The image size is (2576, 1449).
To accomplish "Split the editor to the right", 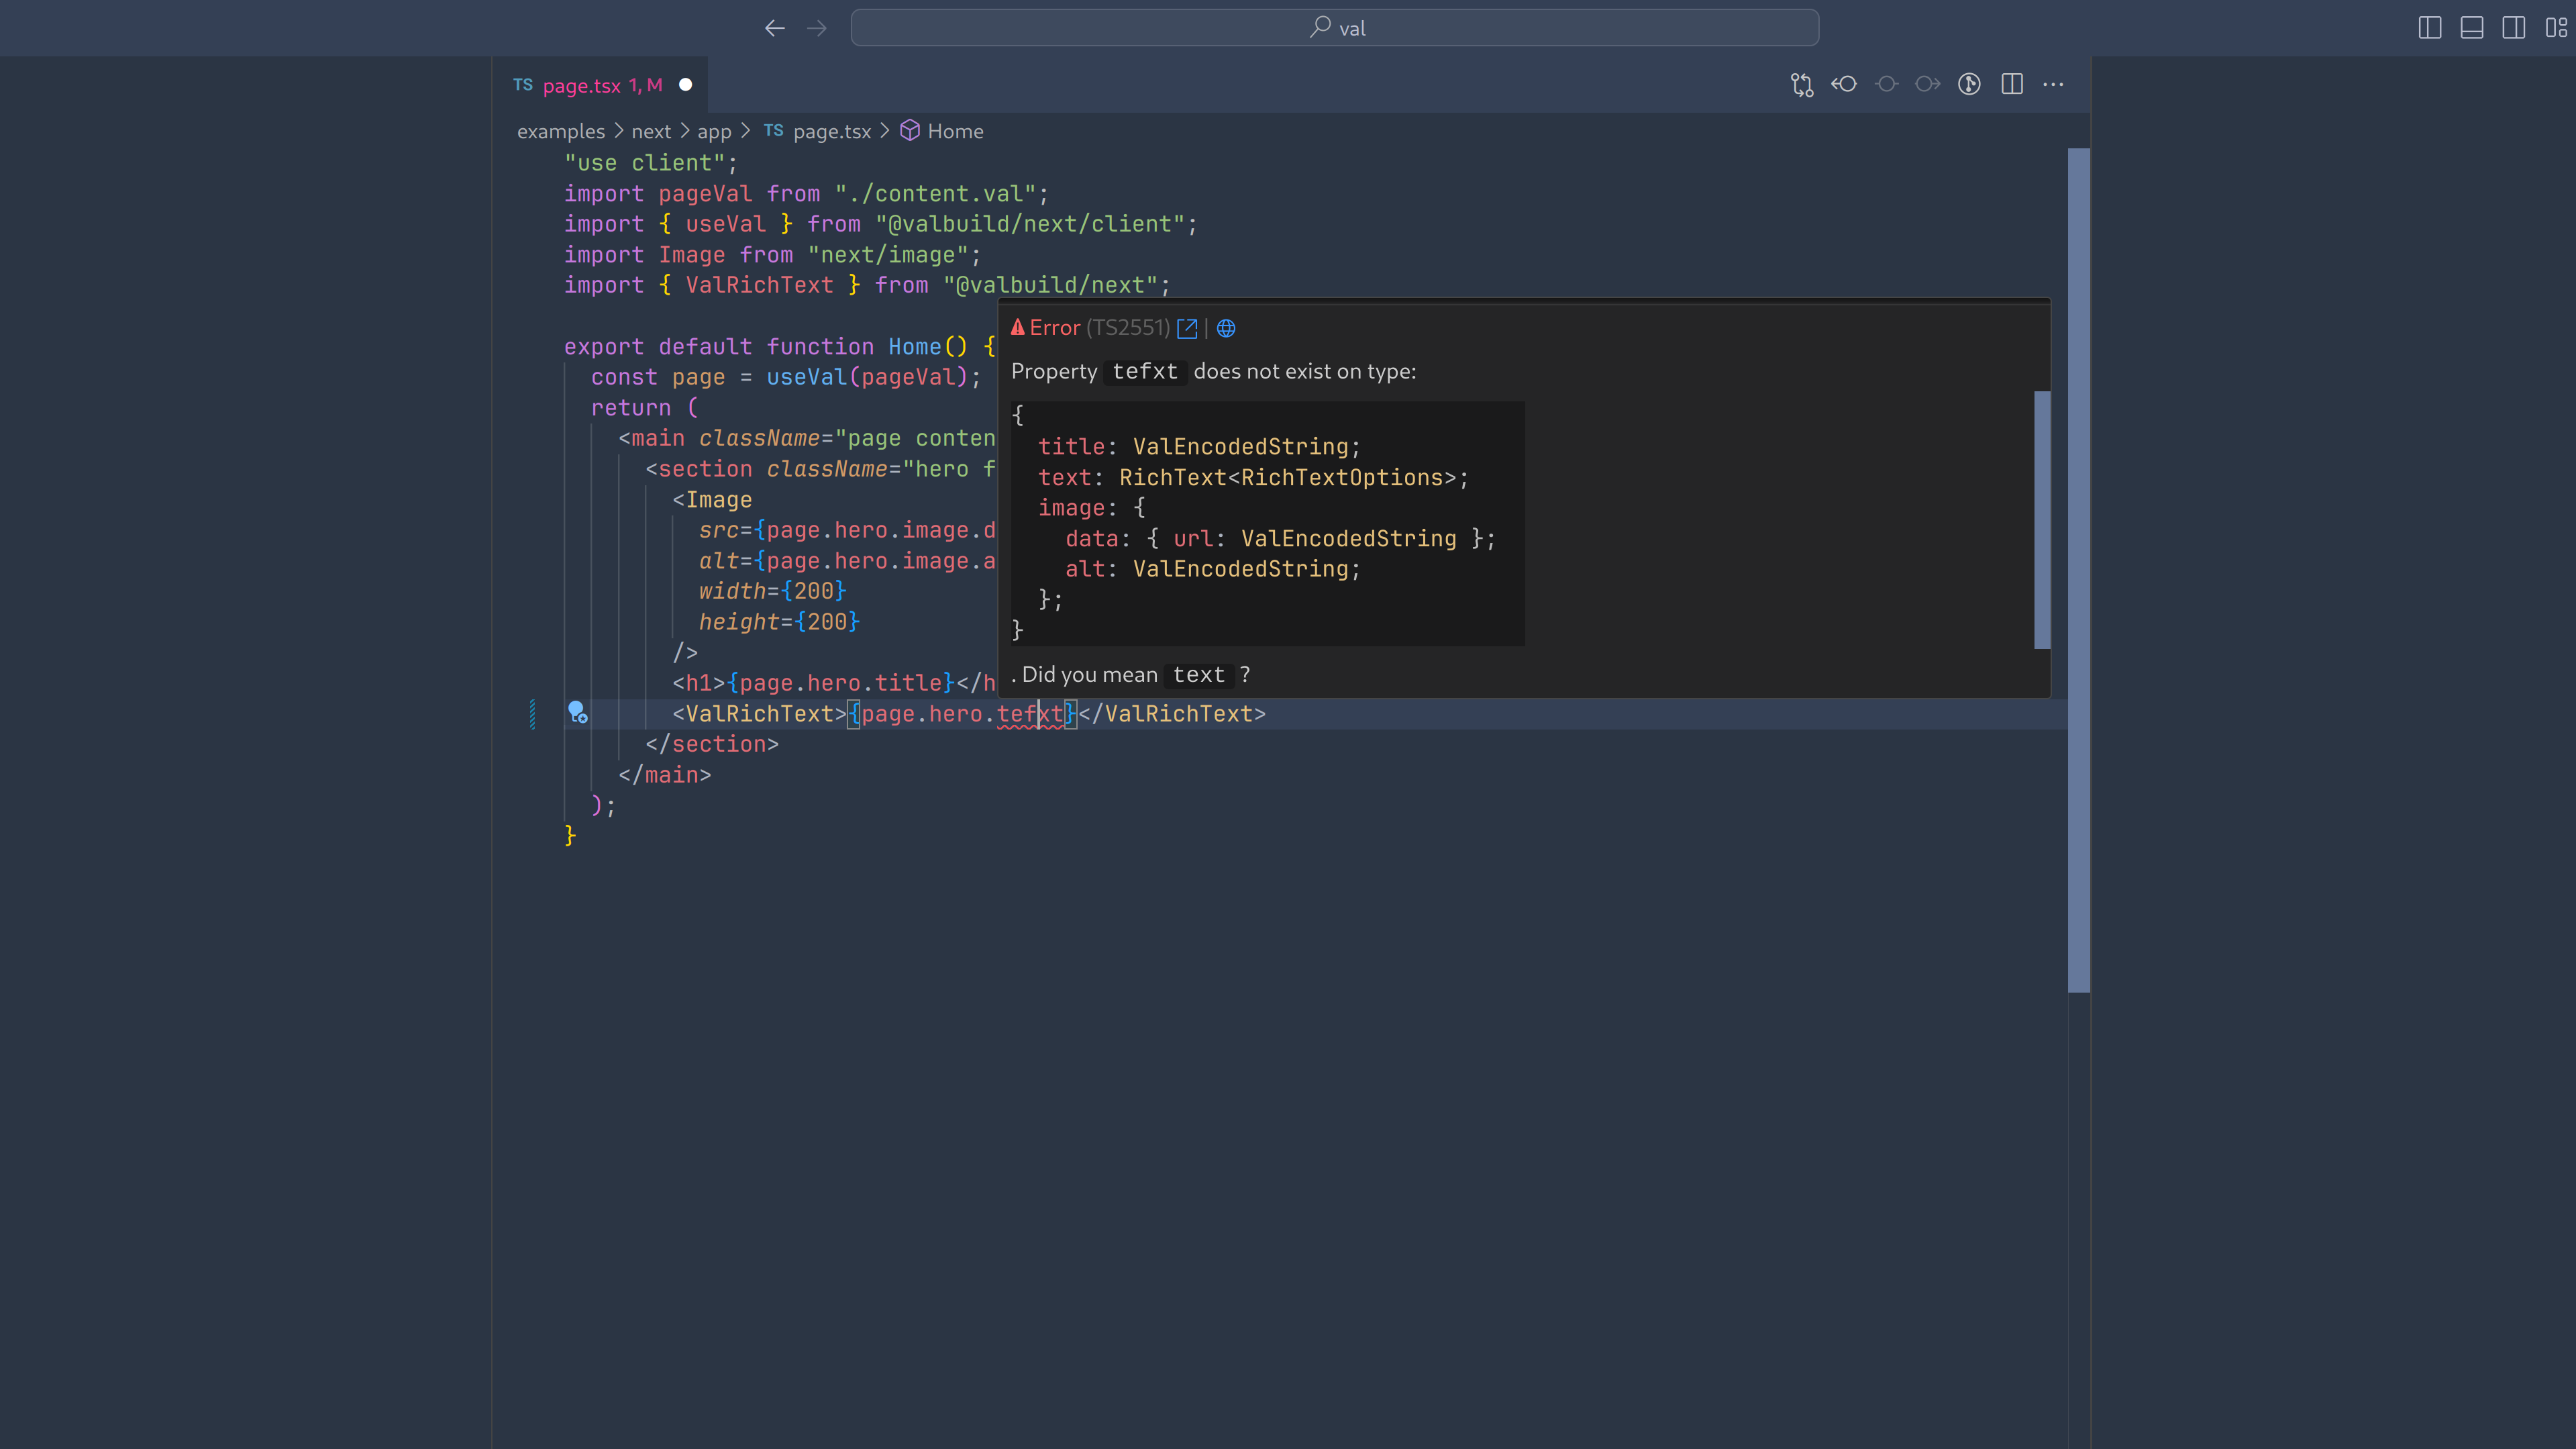I will click(2012, 85).
